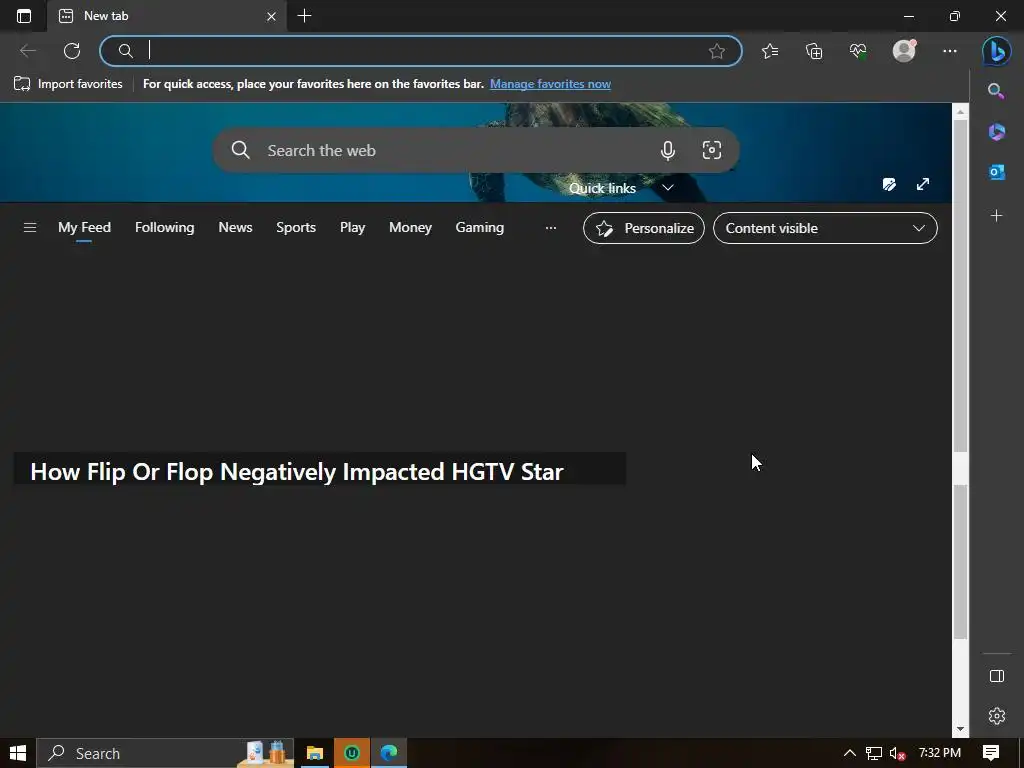Start voice search microphone

(667, 150)
